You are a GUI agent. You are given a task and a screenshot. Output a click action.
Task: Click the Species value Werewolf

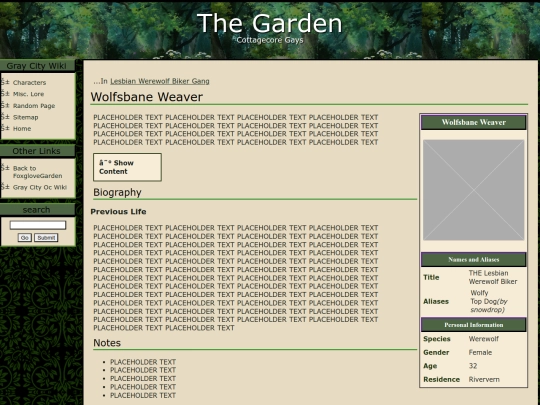[x=484, y=339]
